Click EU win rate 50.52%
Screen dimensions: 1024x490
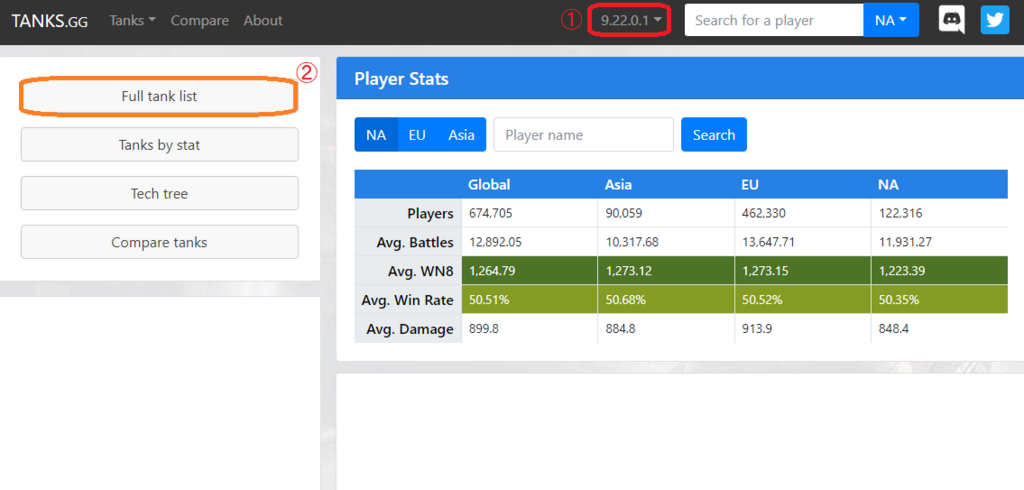[x=803, y=300]
